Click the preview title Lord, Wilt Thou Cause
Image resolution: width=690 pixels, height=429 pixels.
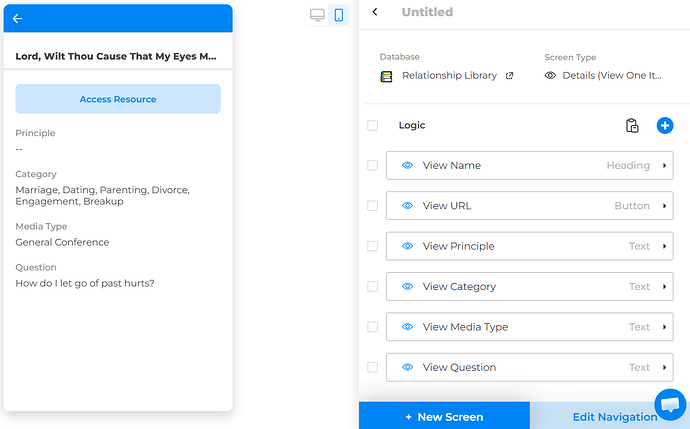click(116, 56)
